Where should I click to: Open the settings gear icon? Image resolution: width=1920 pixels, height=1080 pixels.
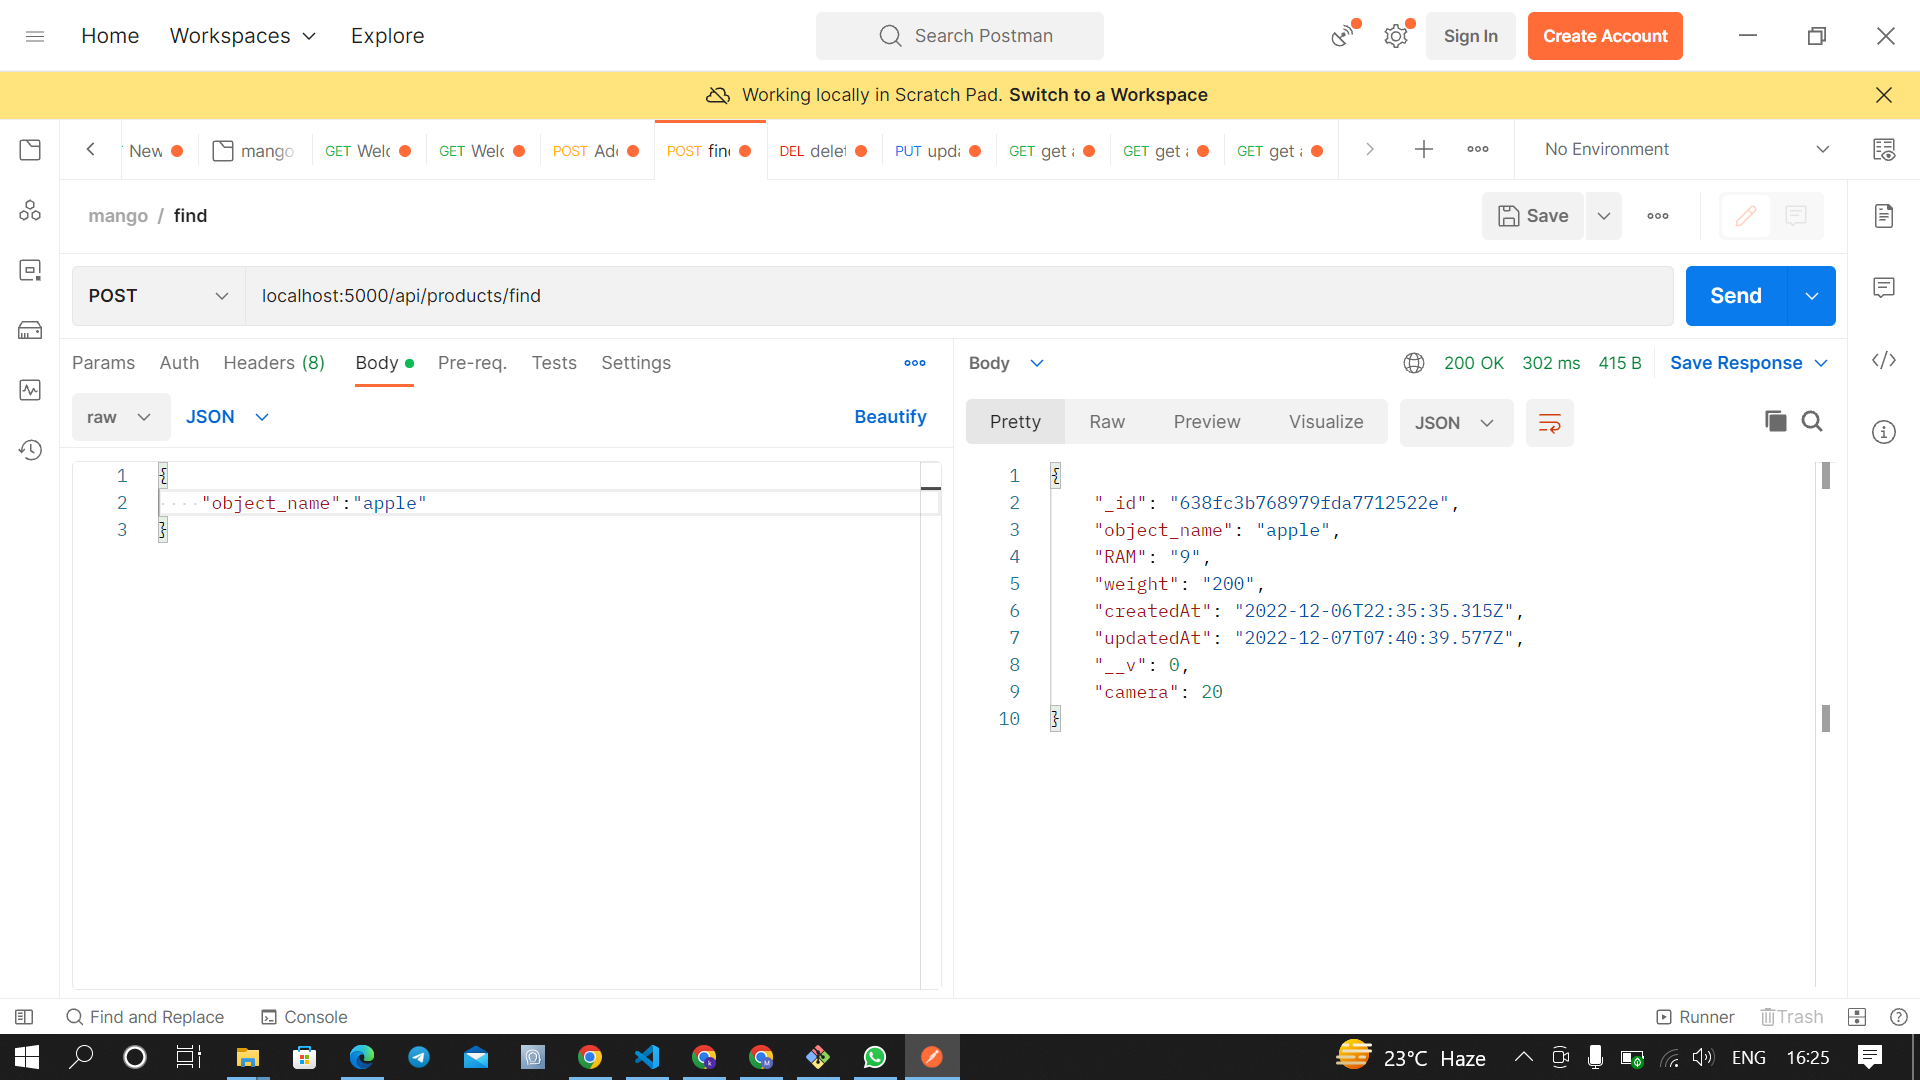[x=1396, y=36]
